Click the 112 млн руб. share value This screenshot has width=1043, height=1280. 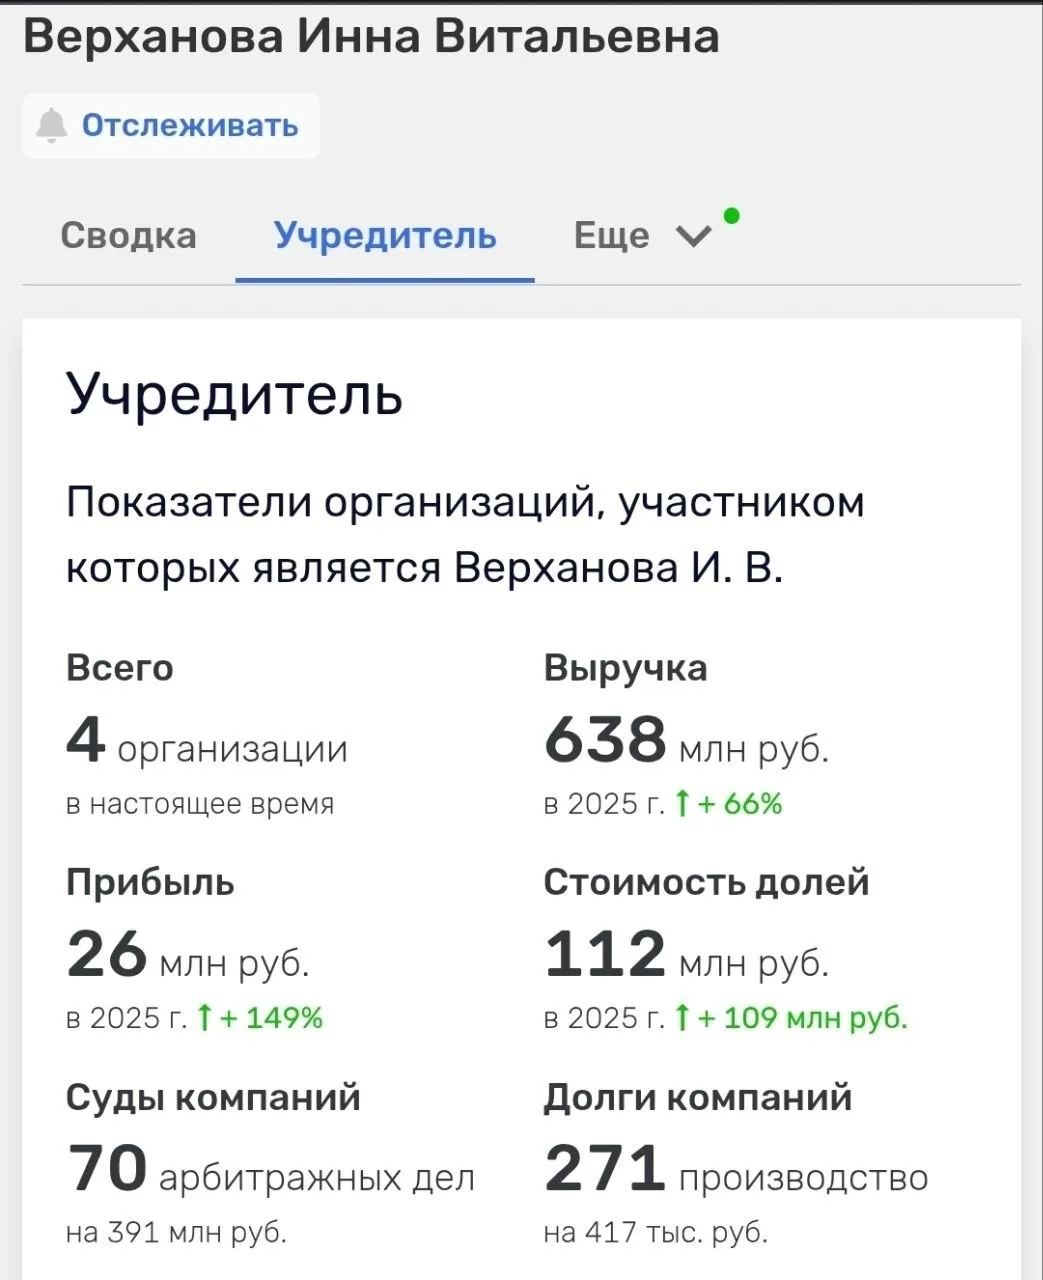coord(687,956)
